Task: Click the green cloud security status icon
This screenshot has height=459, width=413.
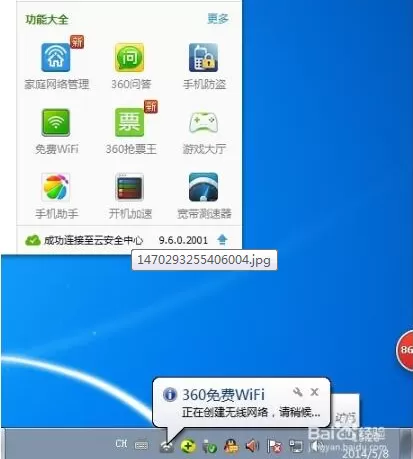Action: point(33,240)
